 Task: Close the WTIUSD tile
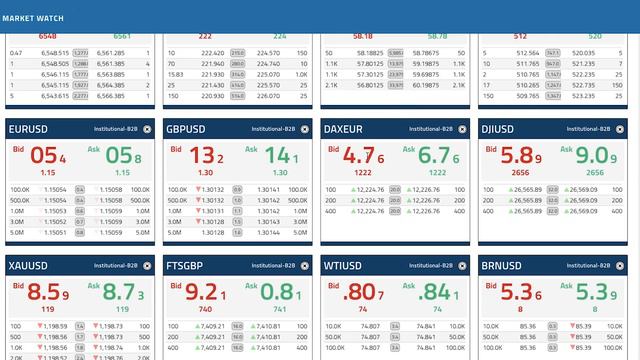click(x=462, y=266)
